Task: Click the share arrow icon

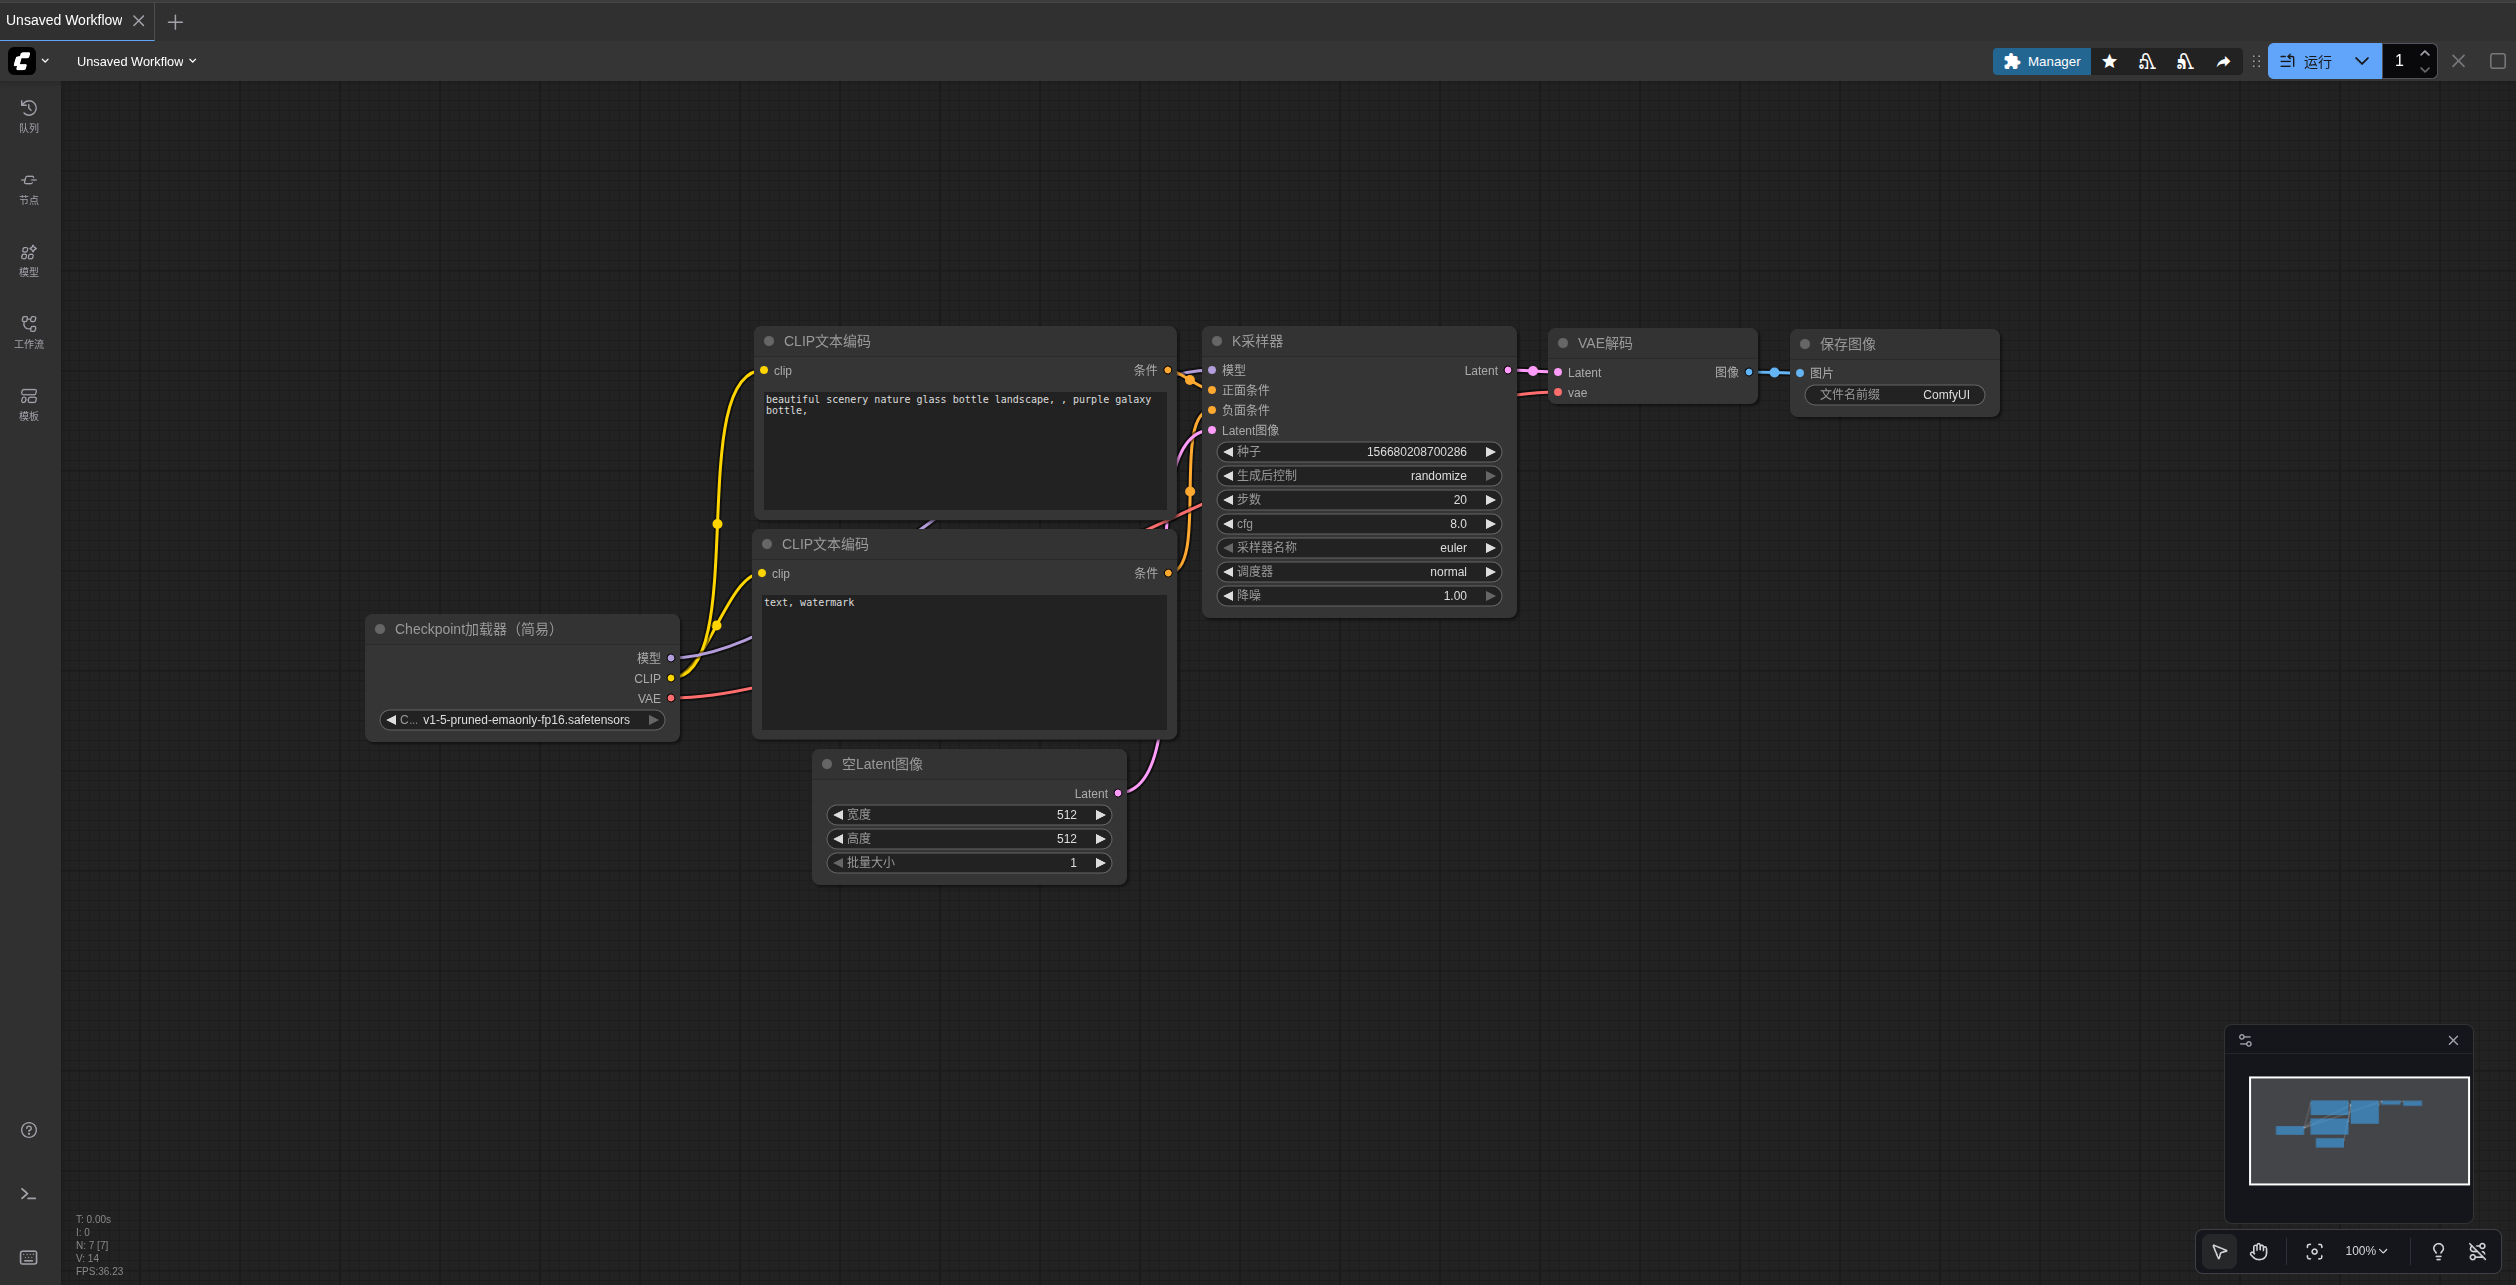Action: tap(2223, 61)
